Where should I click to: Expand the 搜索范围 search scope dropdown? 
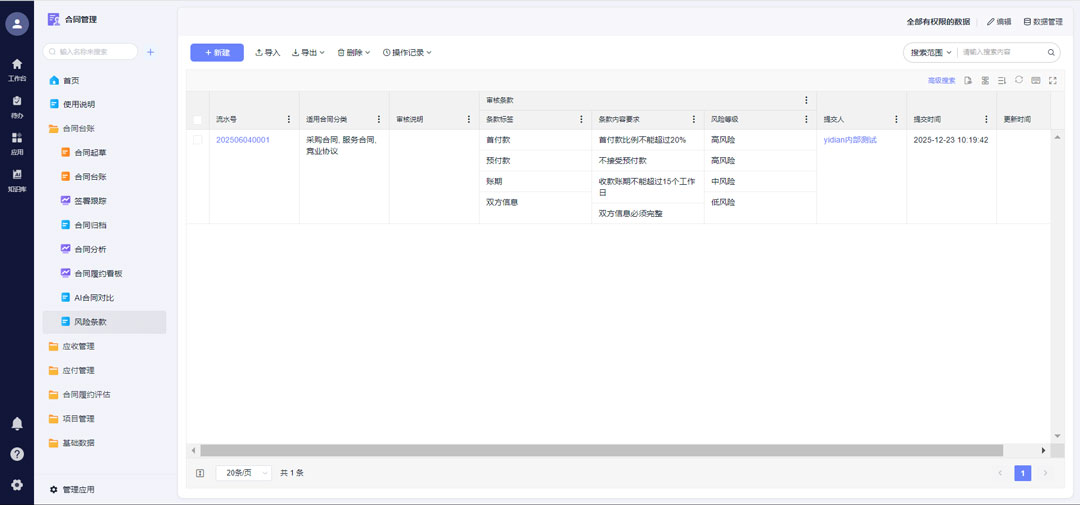930,52
